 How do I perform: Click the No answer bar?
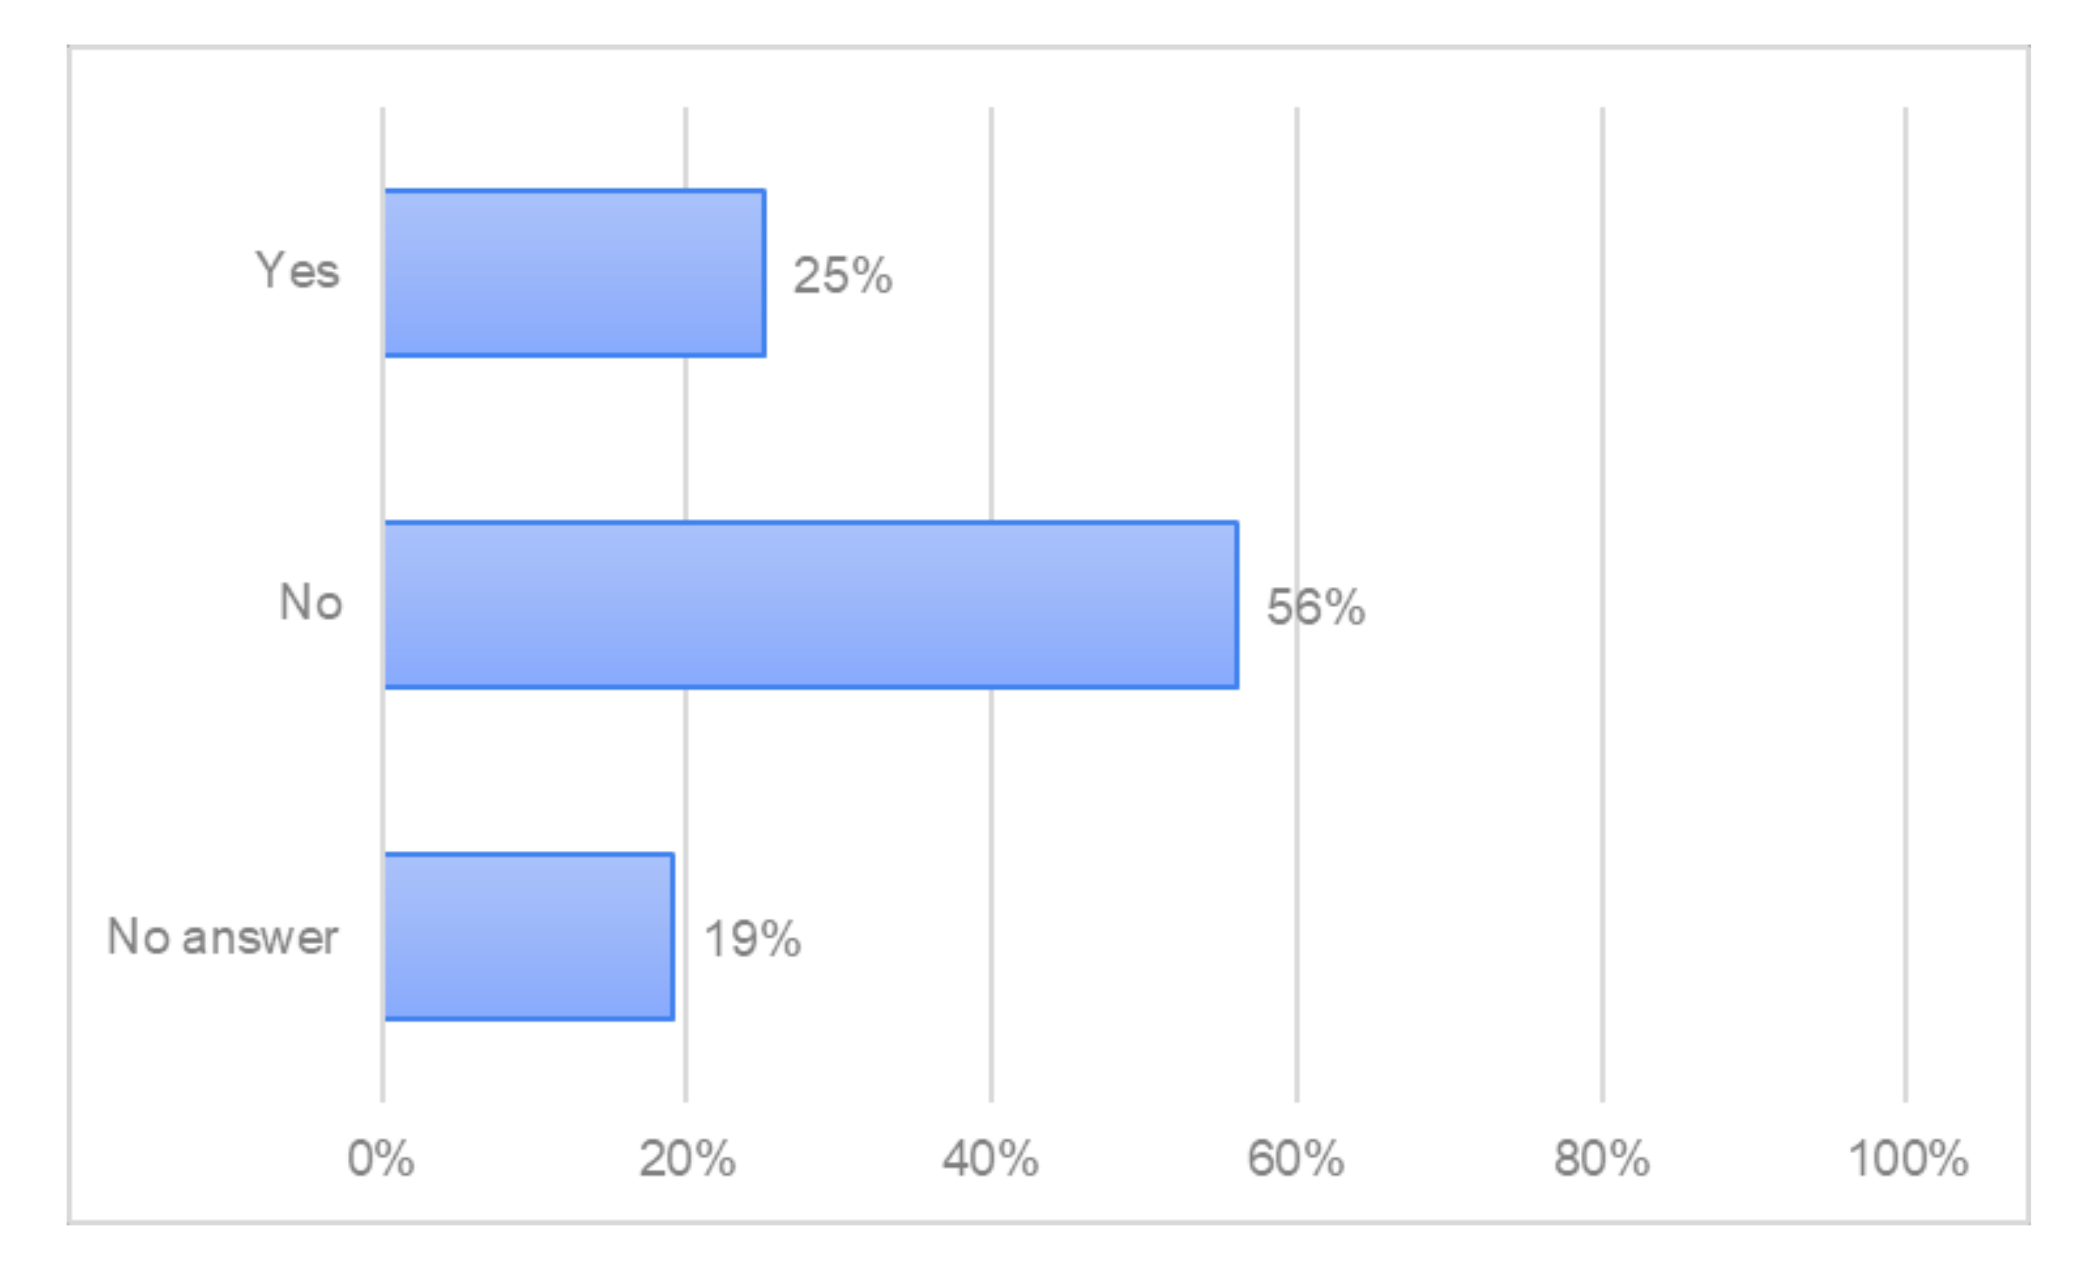[528, 937]
